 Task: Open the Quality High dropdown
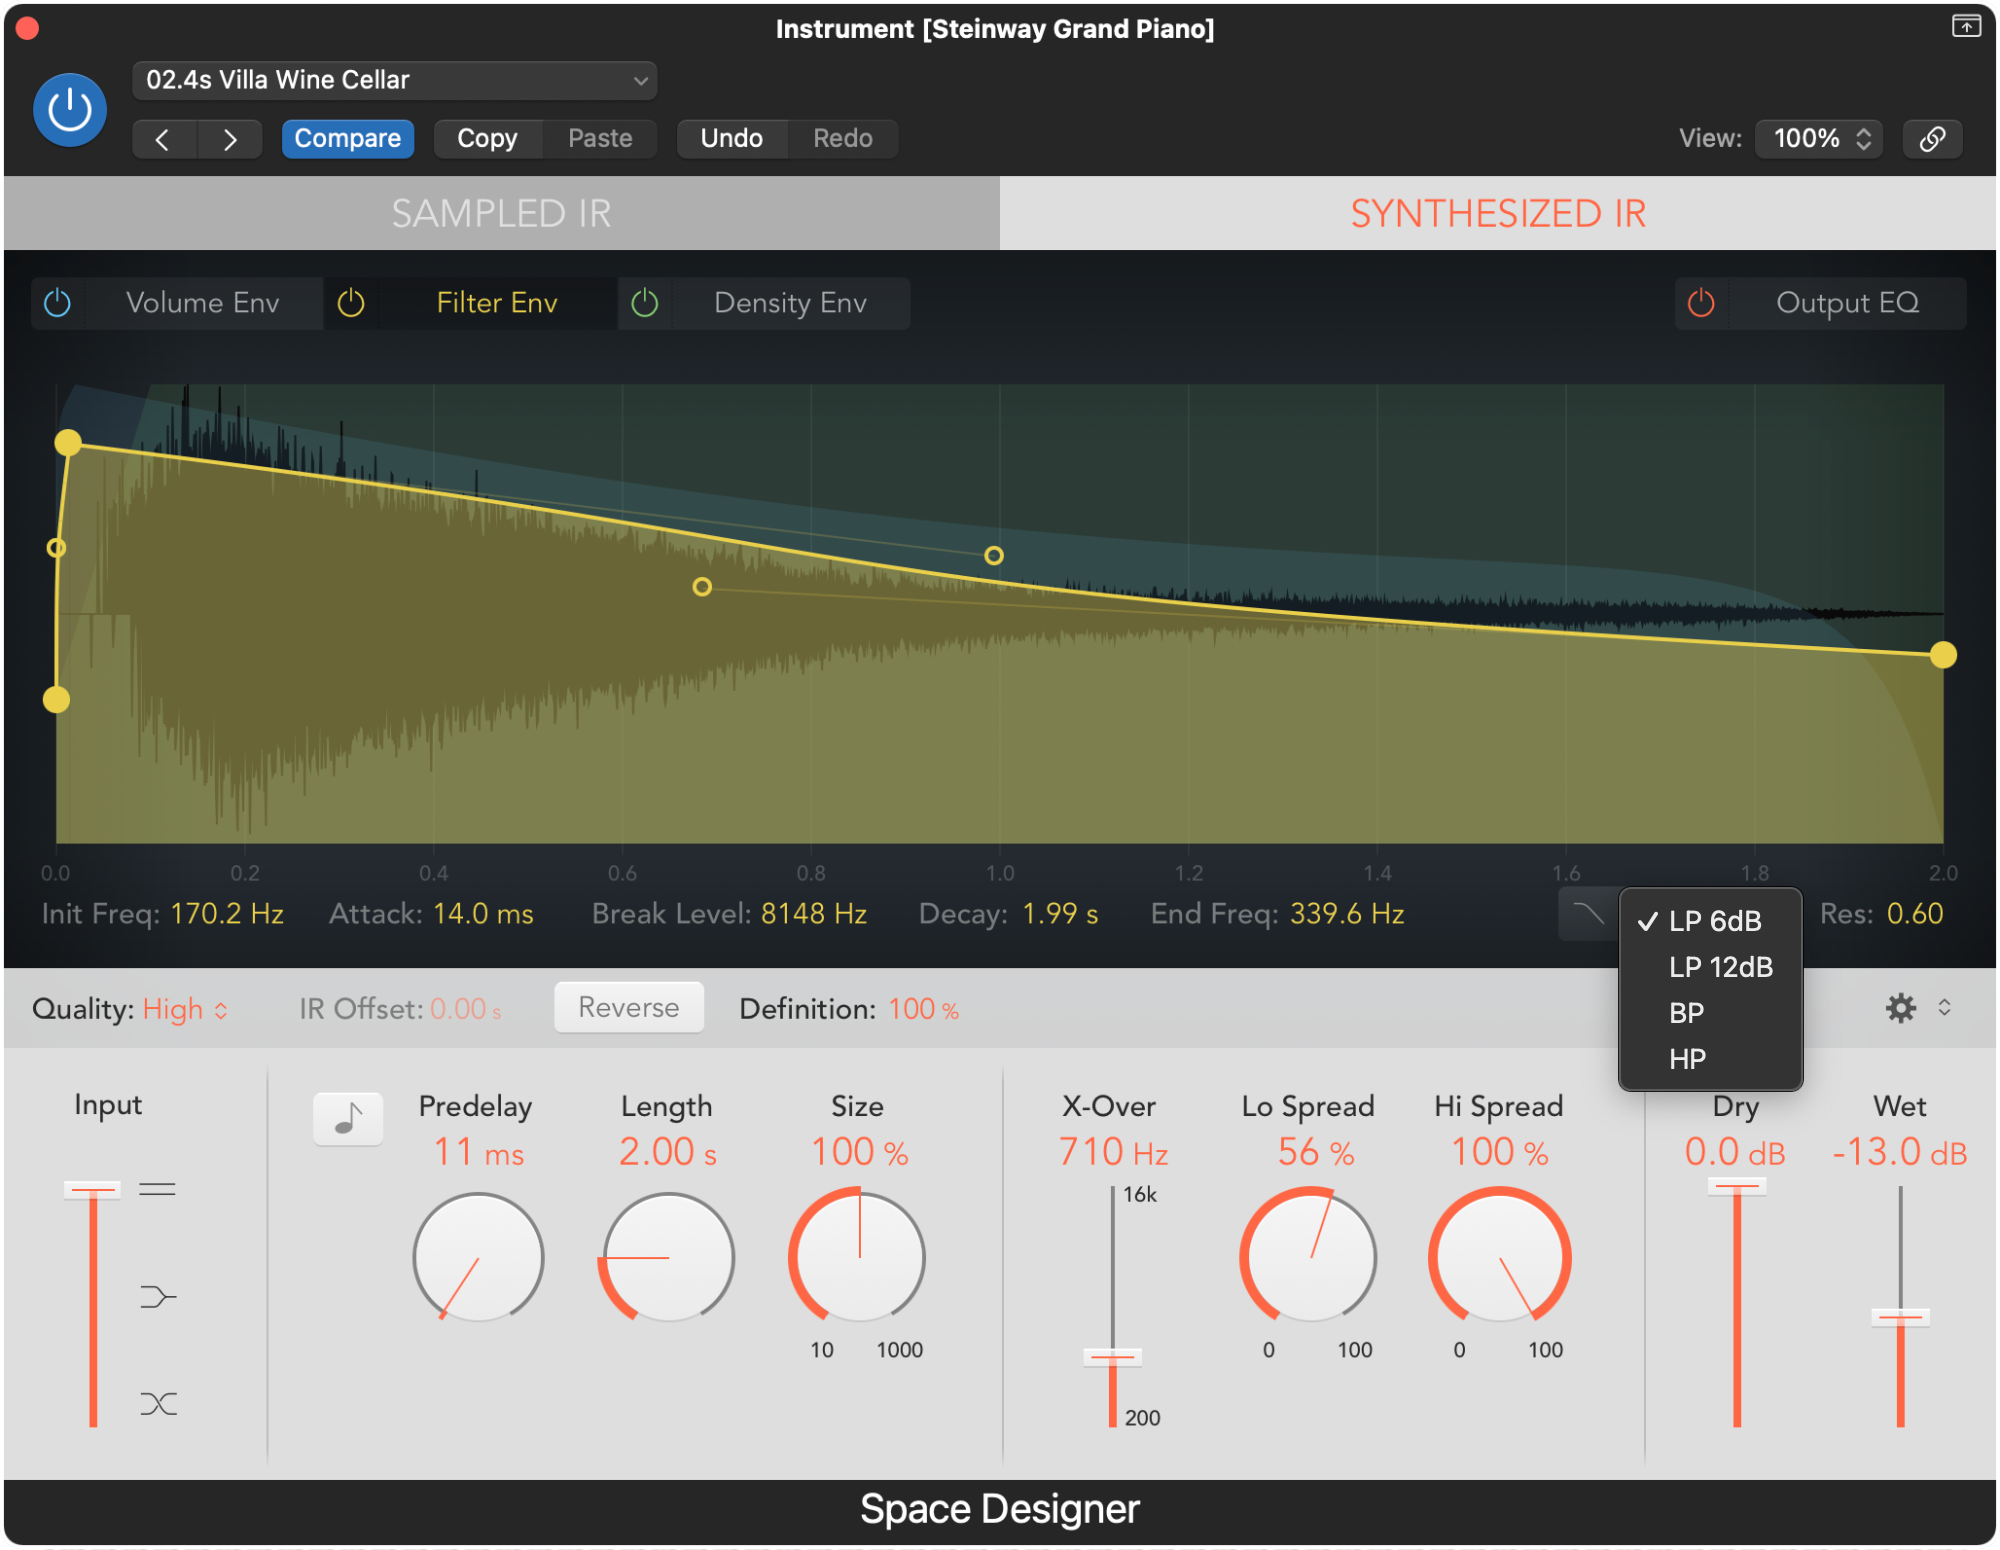pyautogui.click(x=185, y=1009)
